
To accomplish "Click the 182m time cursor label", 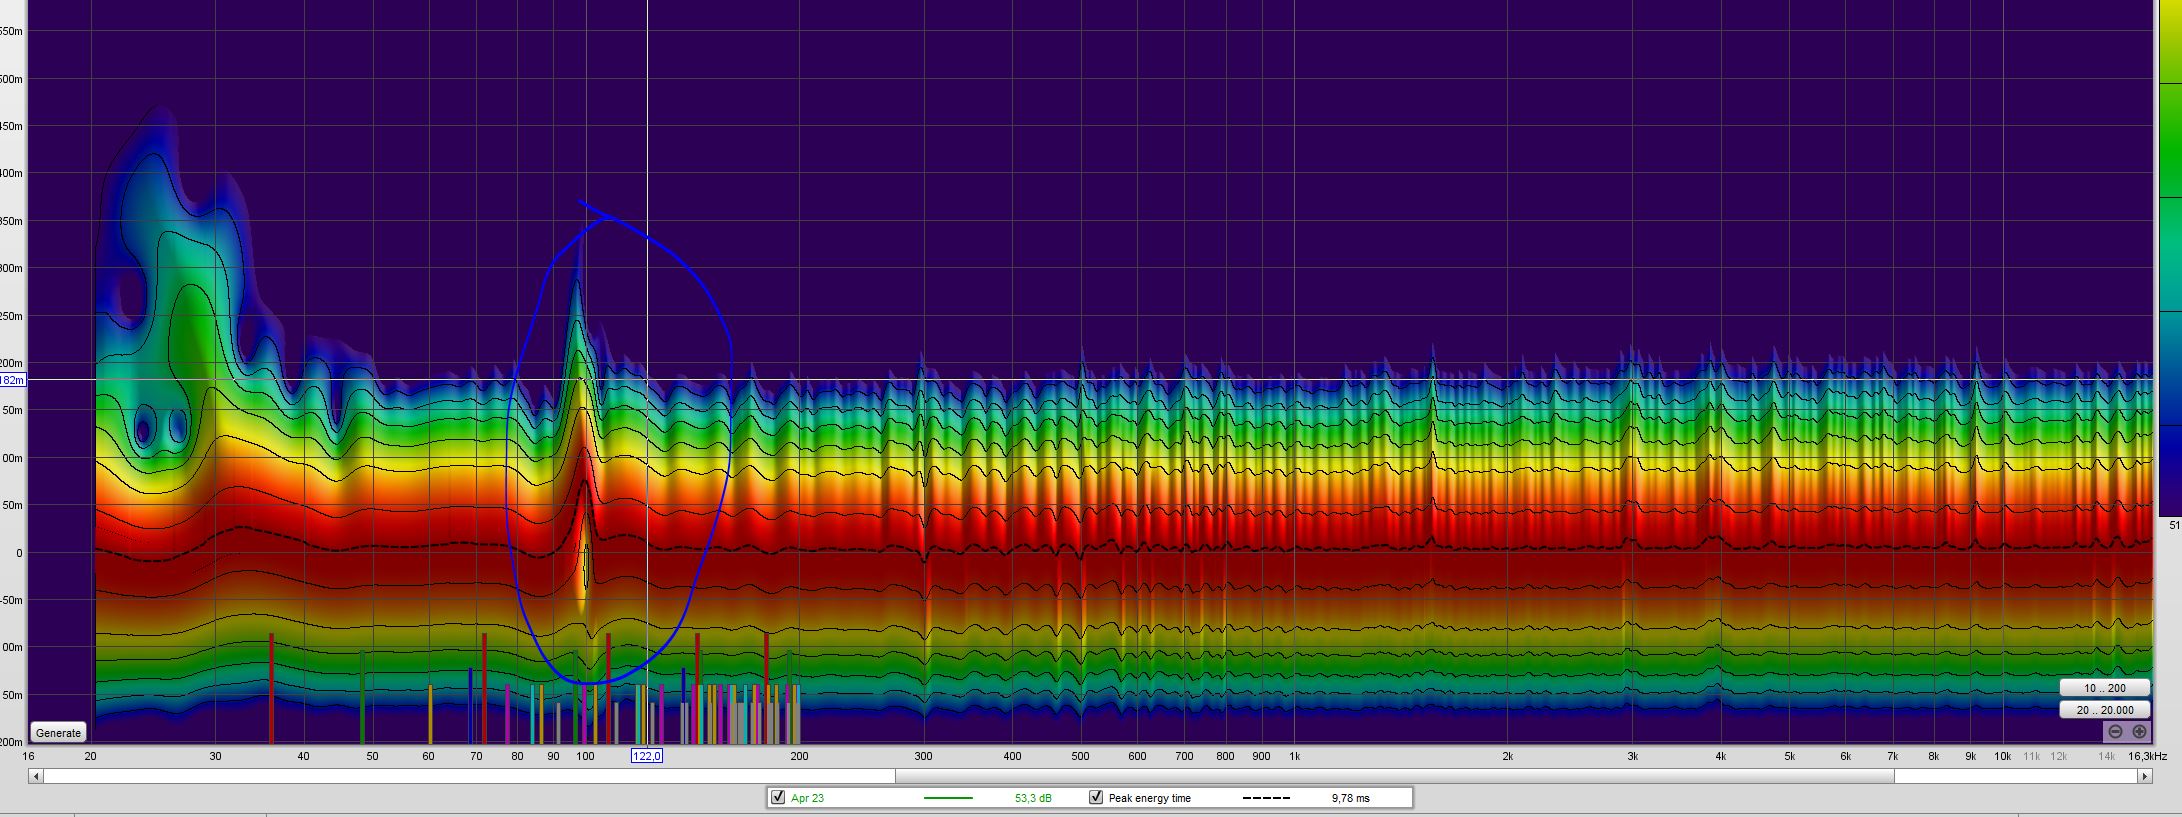I will tap(12, 380).
